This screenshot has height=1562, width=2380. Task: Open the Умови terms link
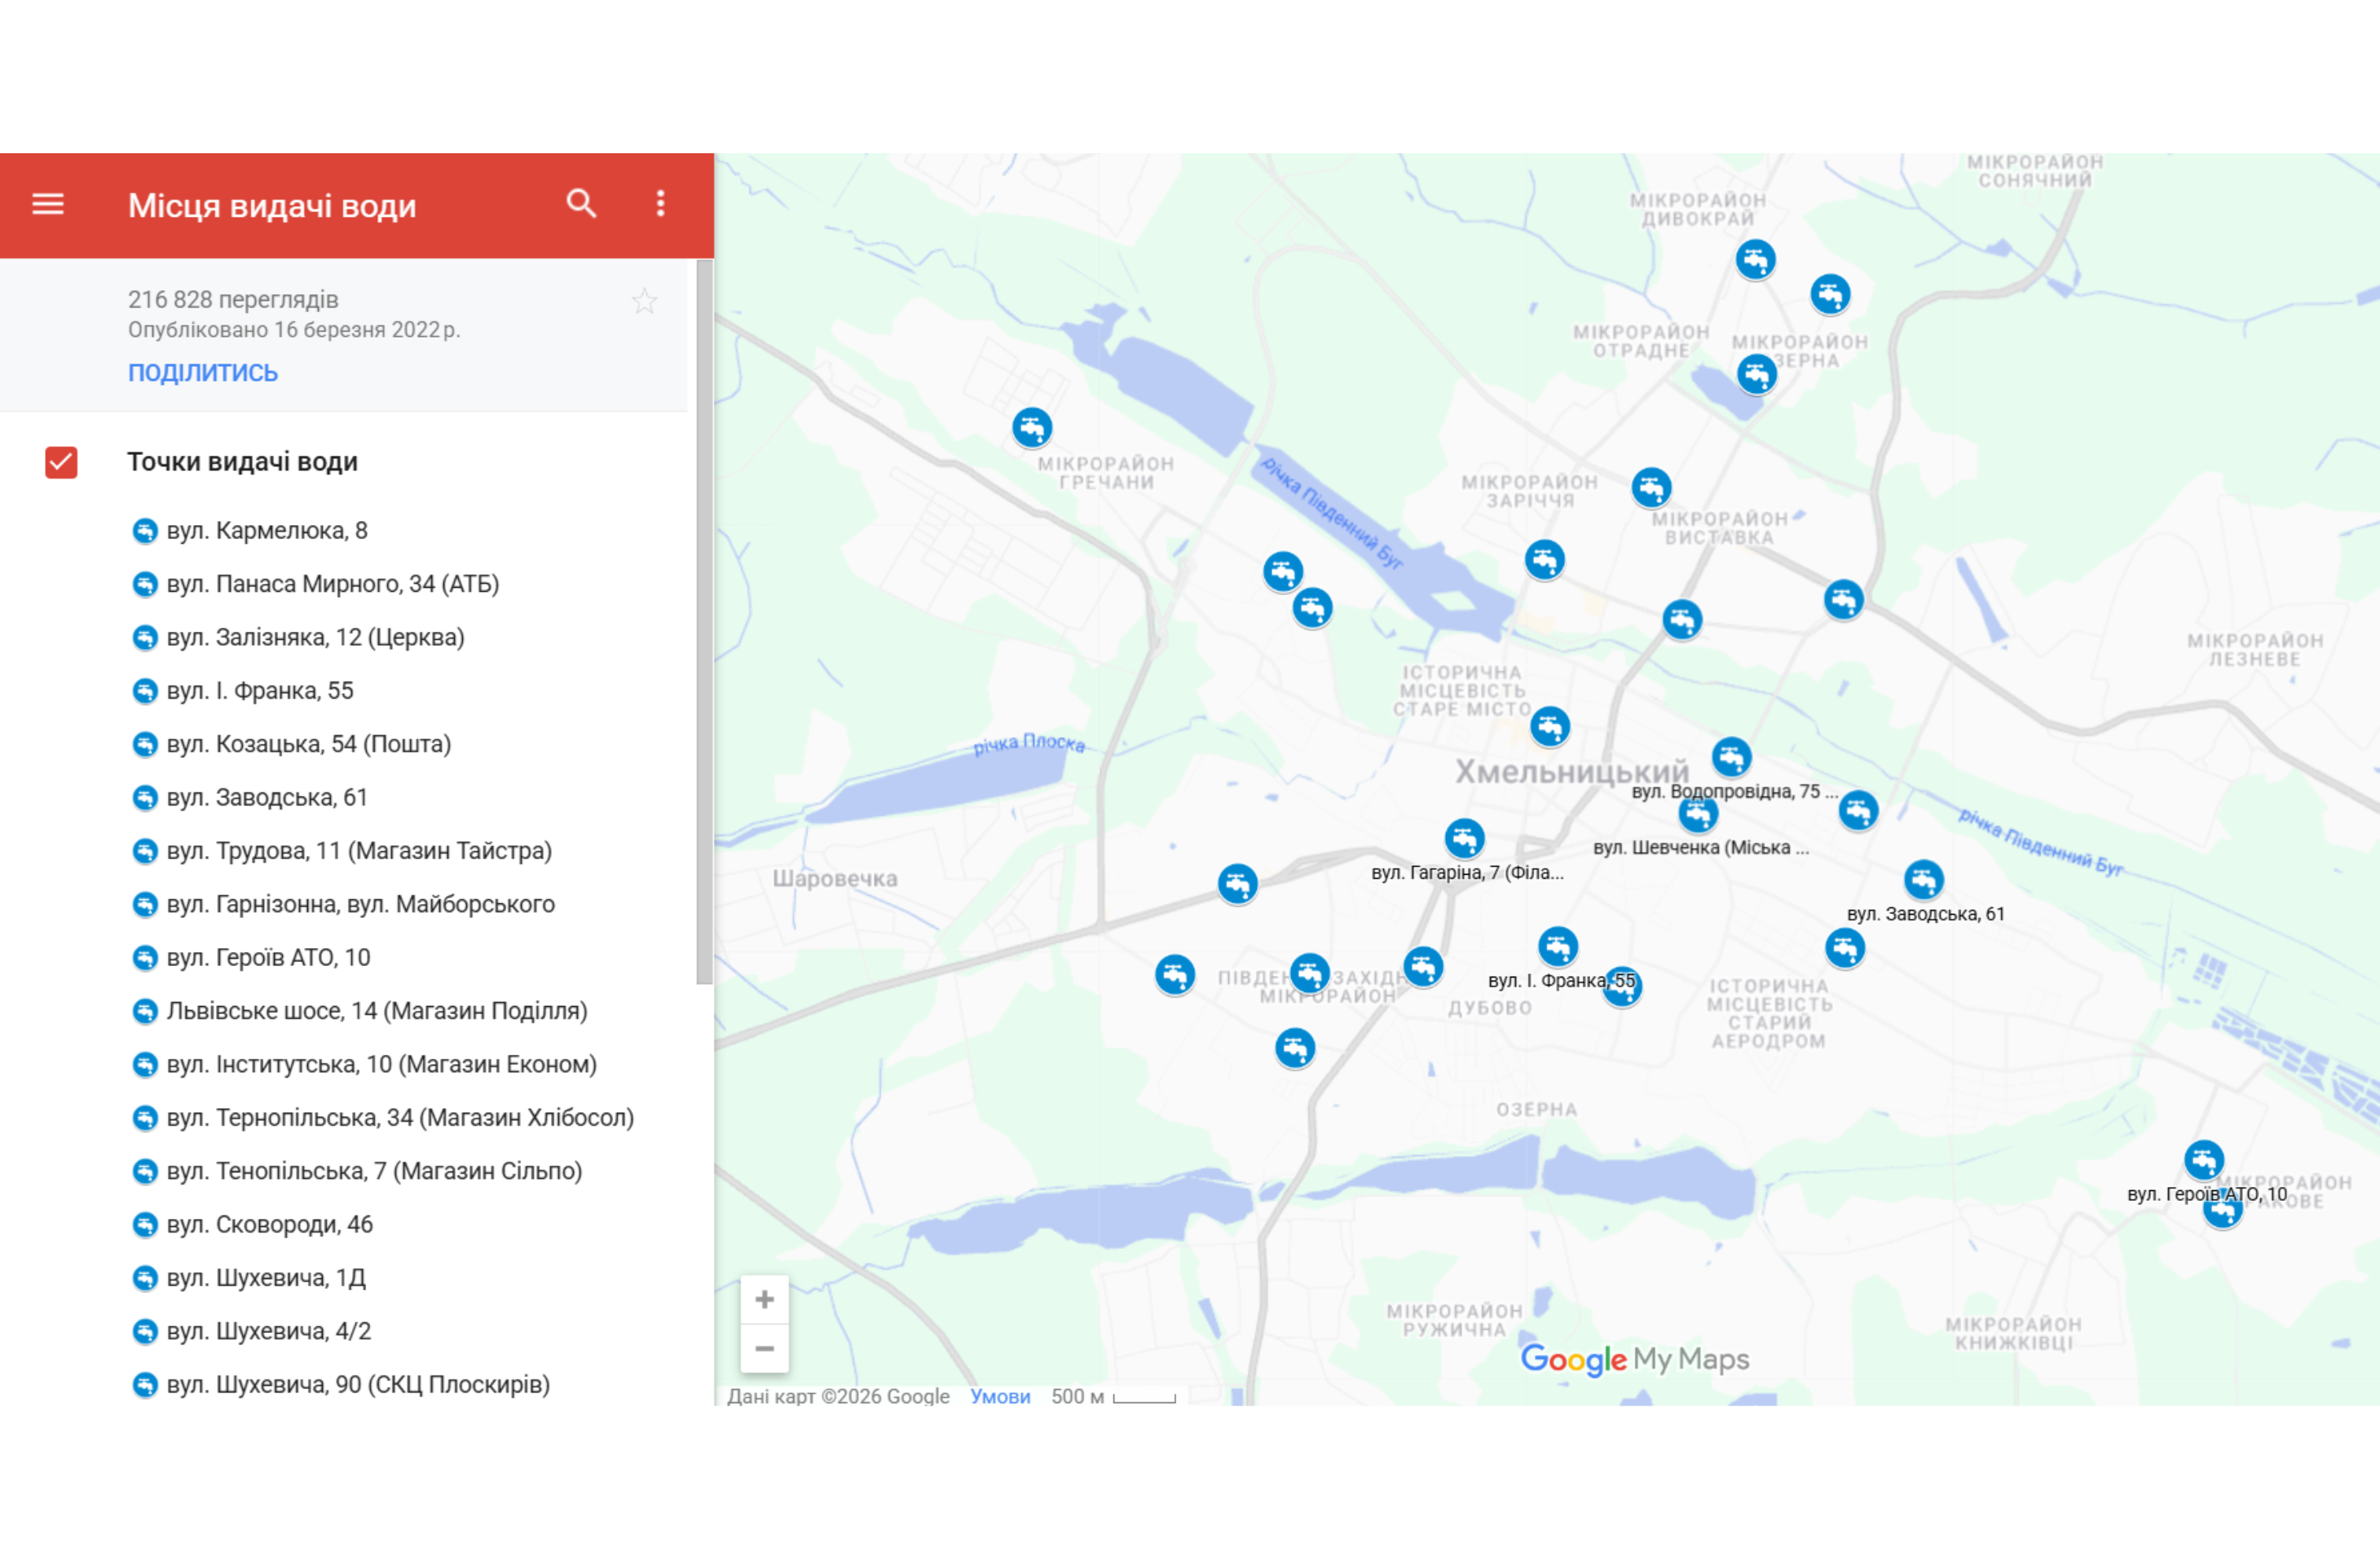999,1396
